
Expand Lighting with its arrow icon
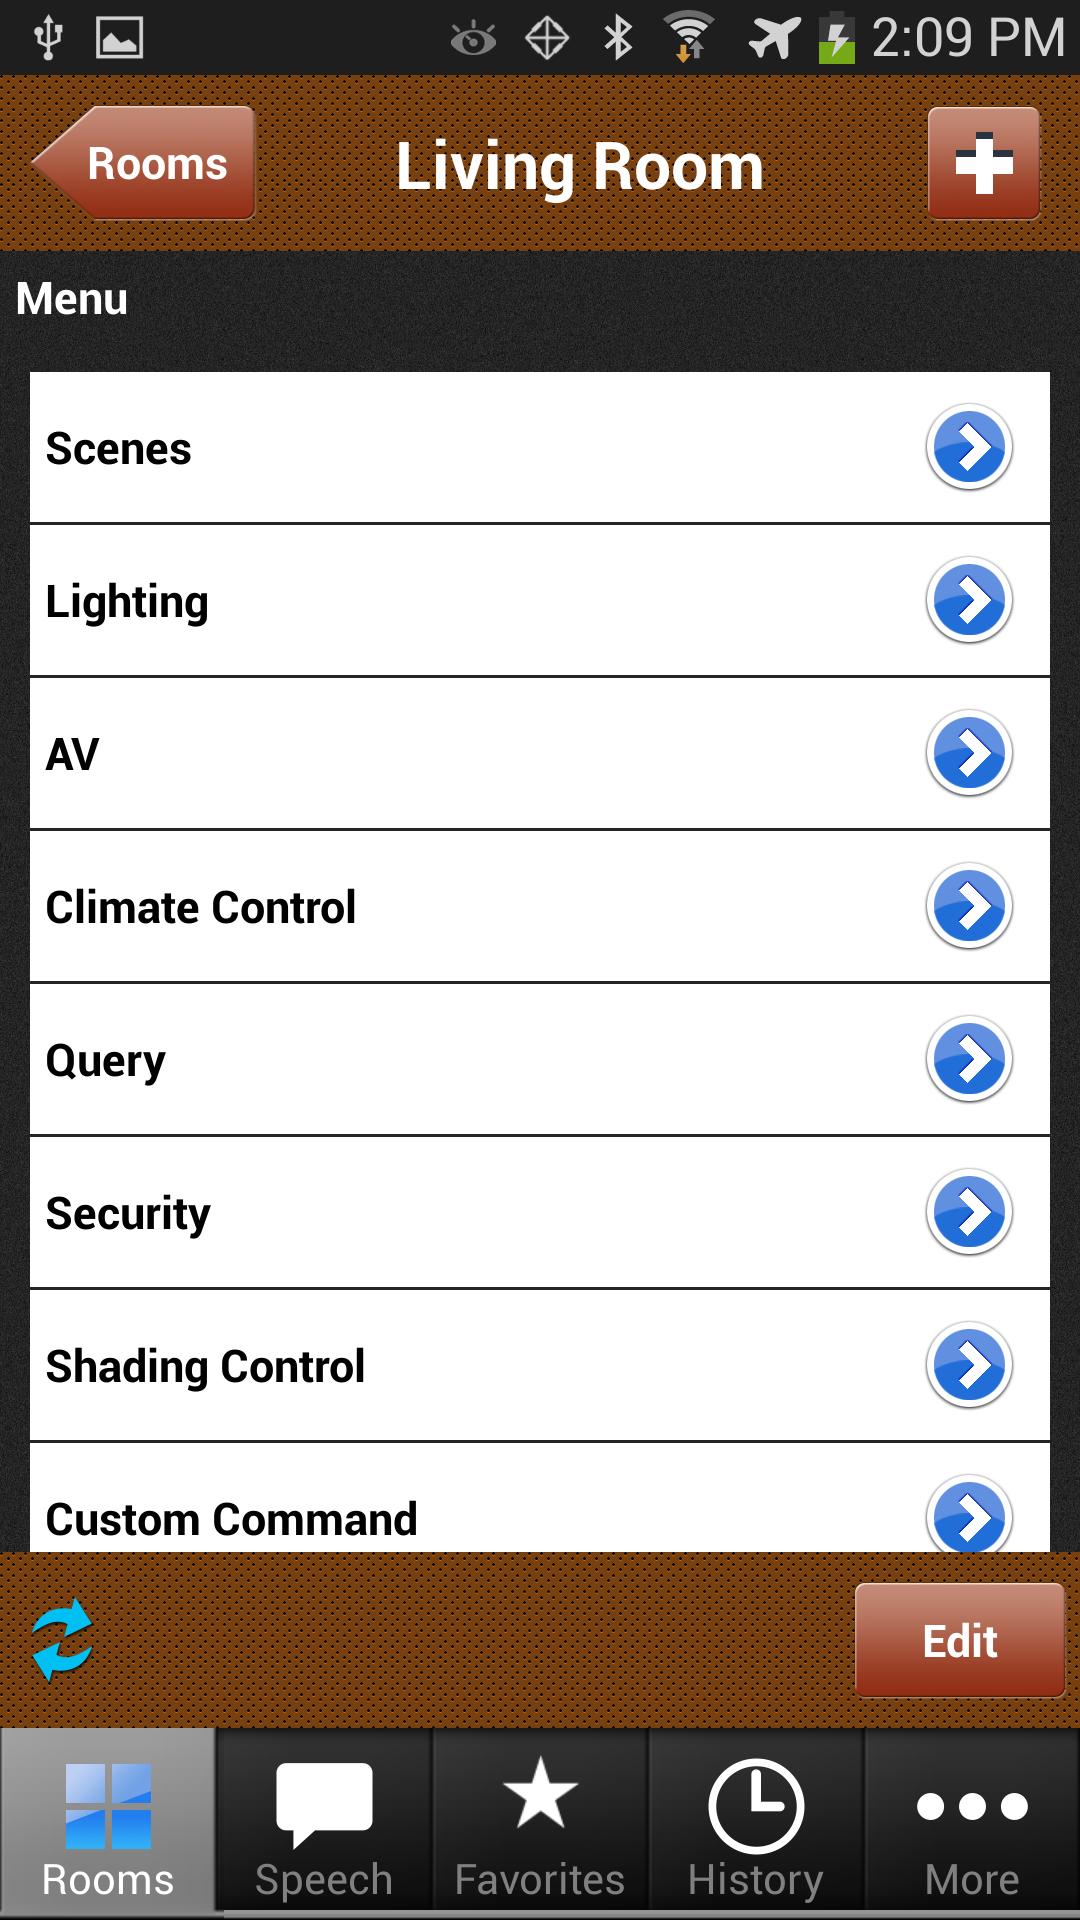point(969,600)
